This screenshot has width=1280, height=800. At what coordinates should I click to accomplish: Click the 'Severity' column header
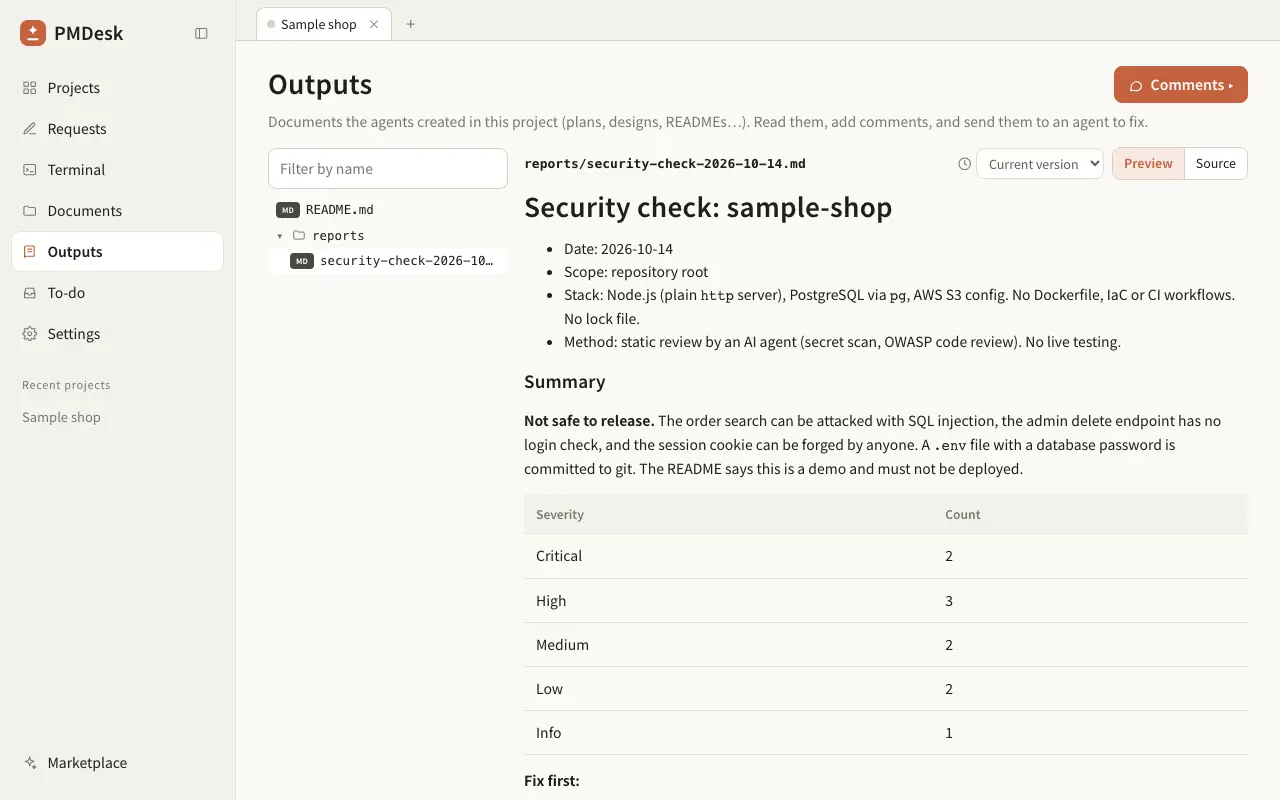pos(560,515)
